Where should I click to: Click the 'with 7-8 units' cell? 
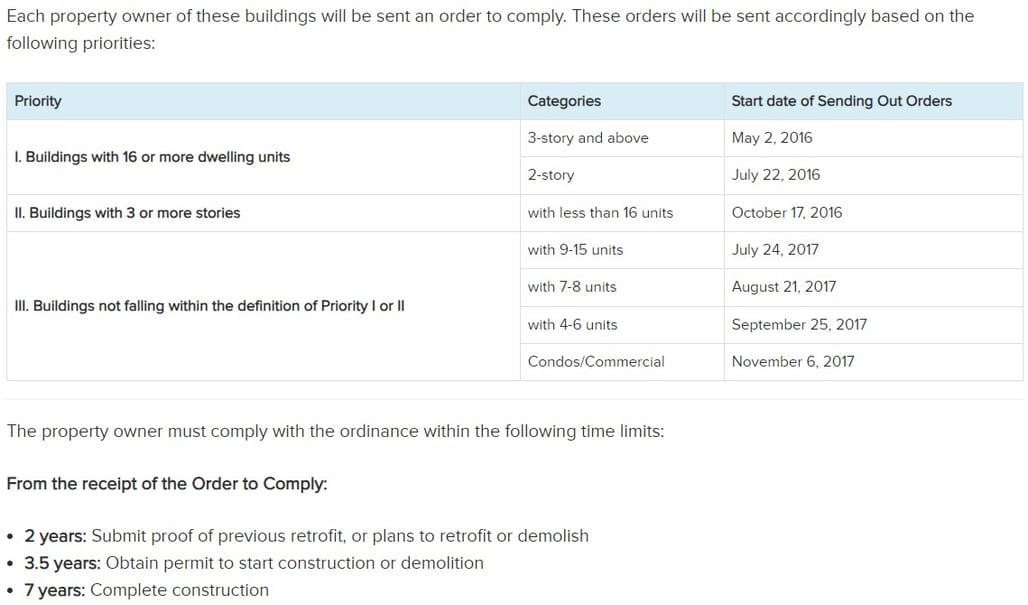point(622,287)
